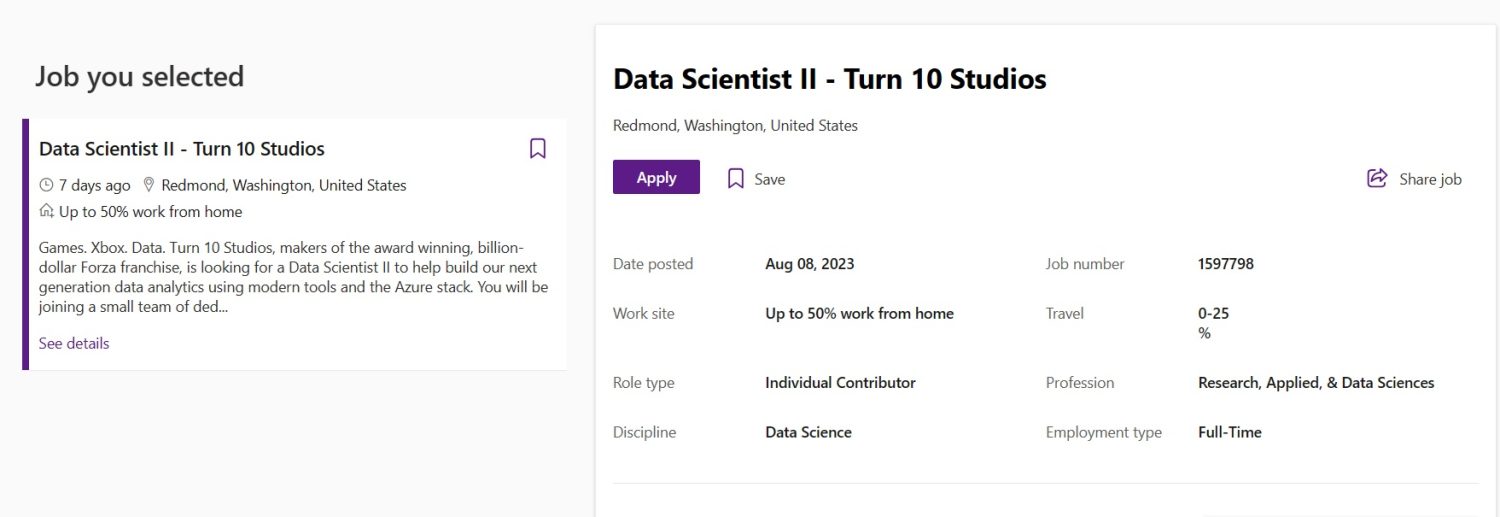The width and height of the screenshot is (1500, 517).
Task: Toggle the bookmark icon on the job card
Action: click(x=537, y=149)
